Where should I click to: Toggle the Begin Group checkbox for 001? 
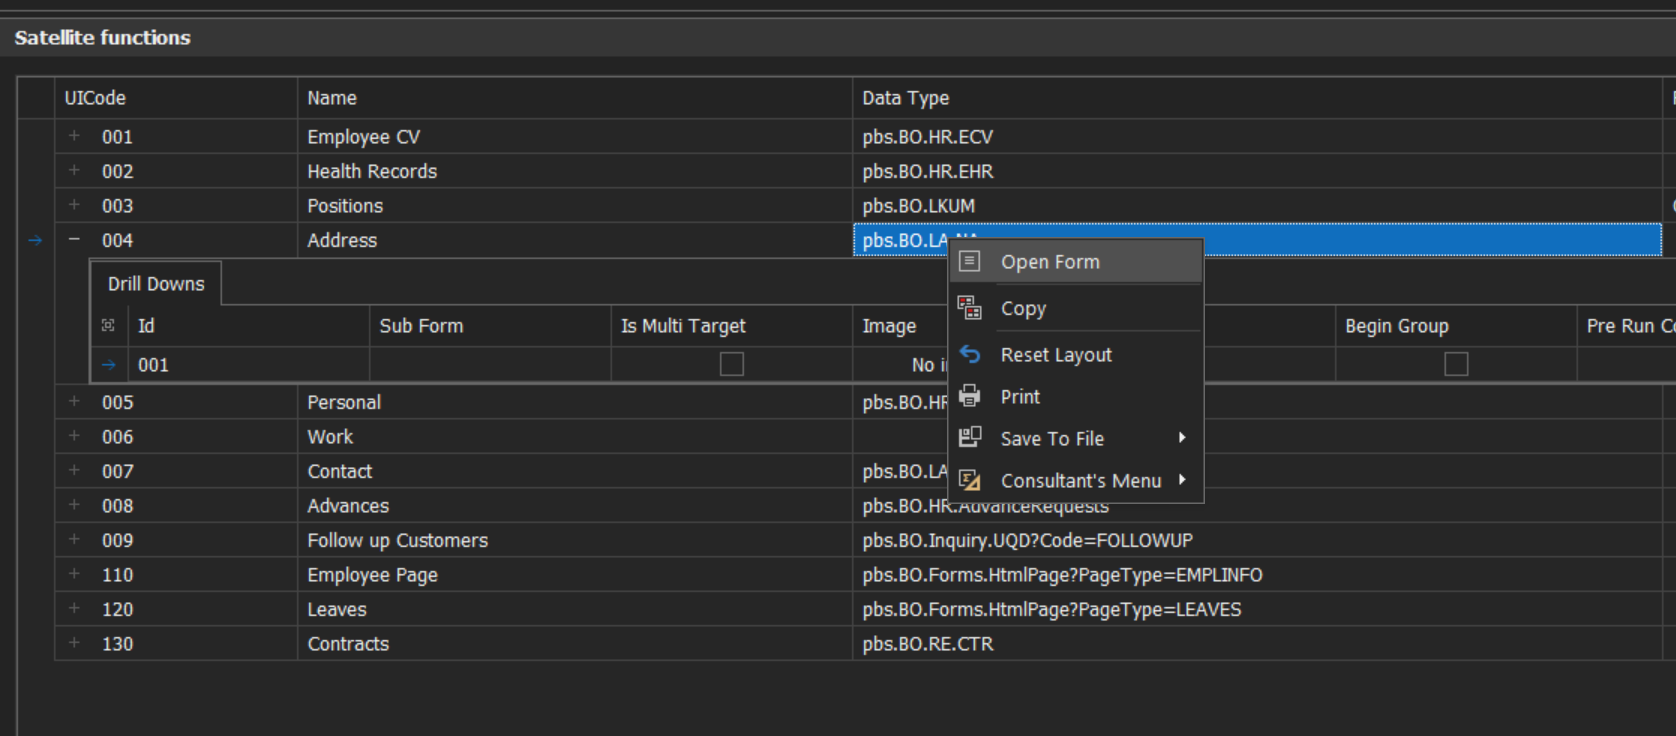(x=1456, y=364)
